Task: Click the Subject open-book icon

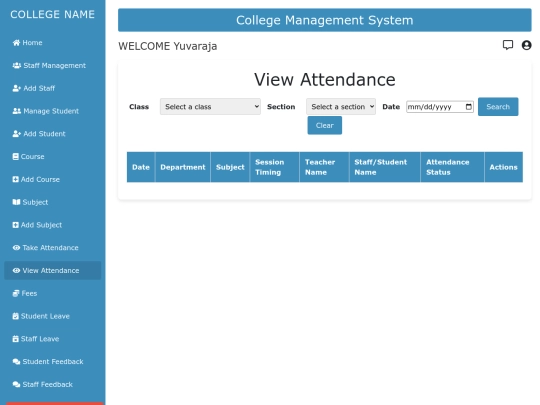Action: (16, 202)
